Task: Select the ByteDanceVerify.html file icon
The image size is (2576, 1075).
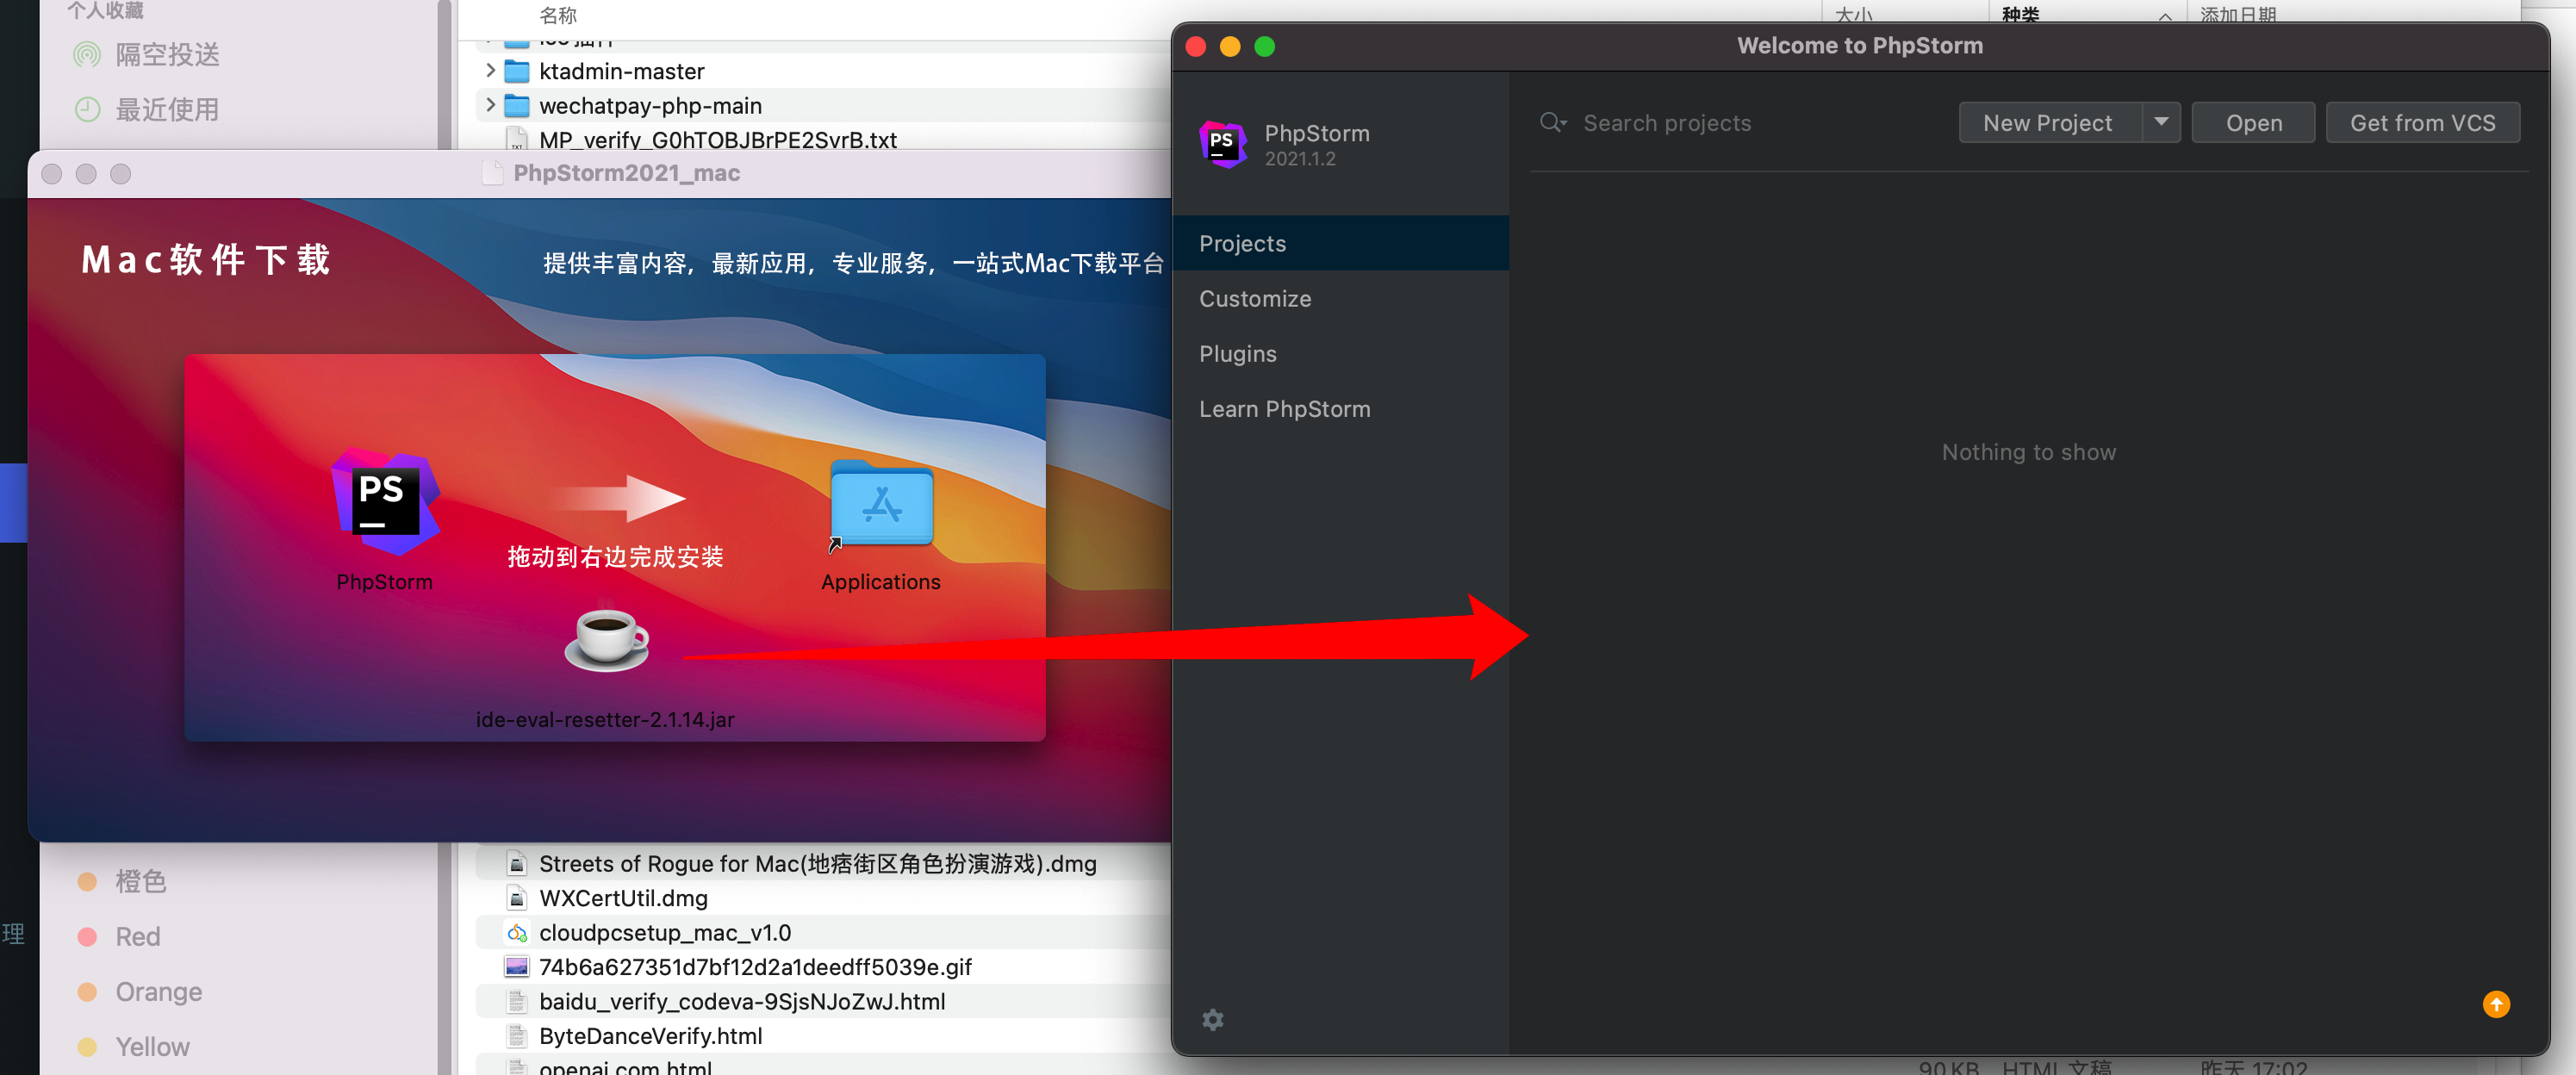Action: pyautogui.click(x=517, y=1035)
